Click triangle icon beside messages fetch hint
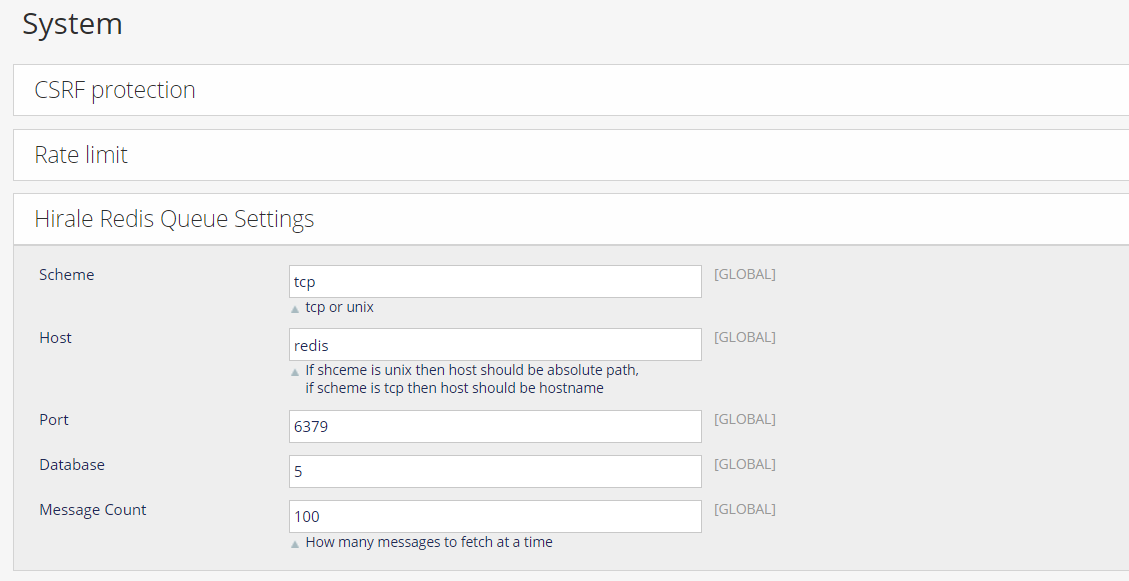Screen dimensions: 1129x581 295,544
